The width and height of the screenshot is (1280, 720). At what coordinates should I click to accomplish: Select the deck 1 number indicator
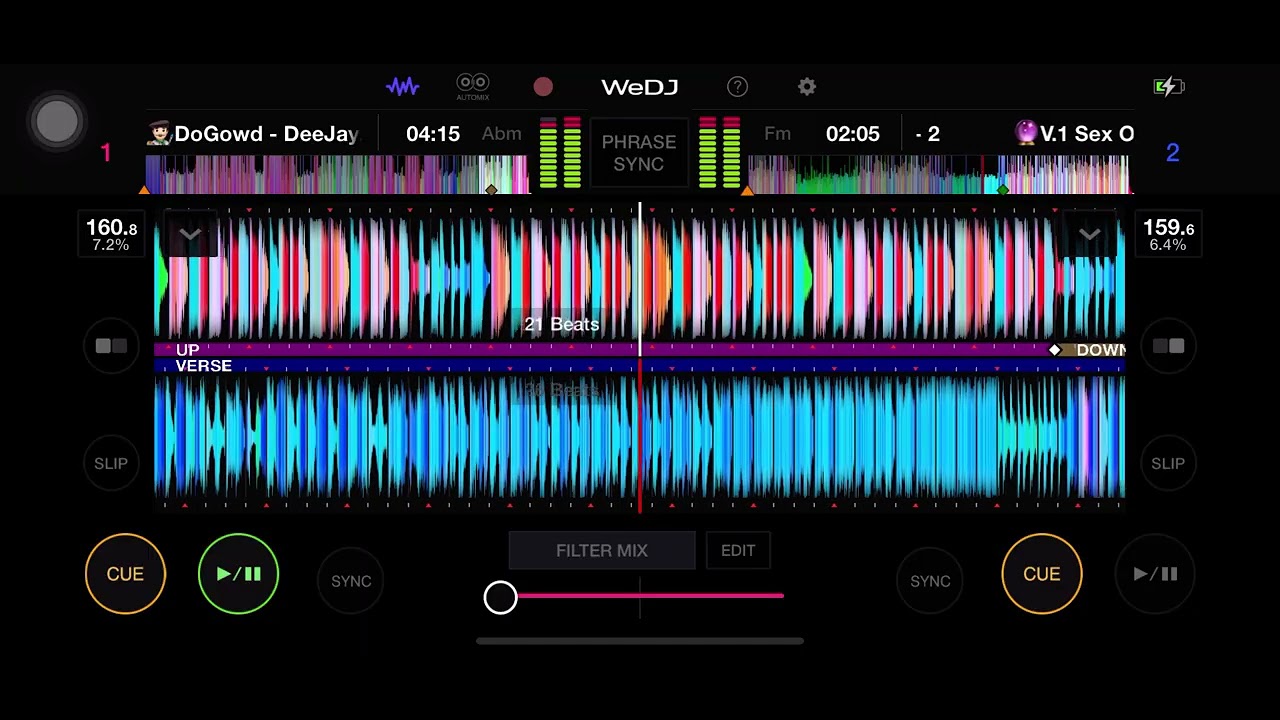point(106,153)
